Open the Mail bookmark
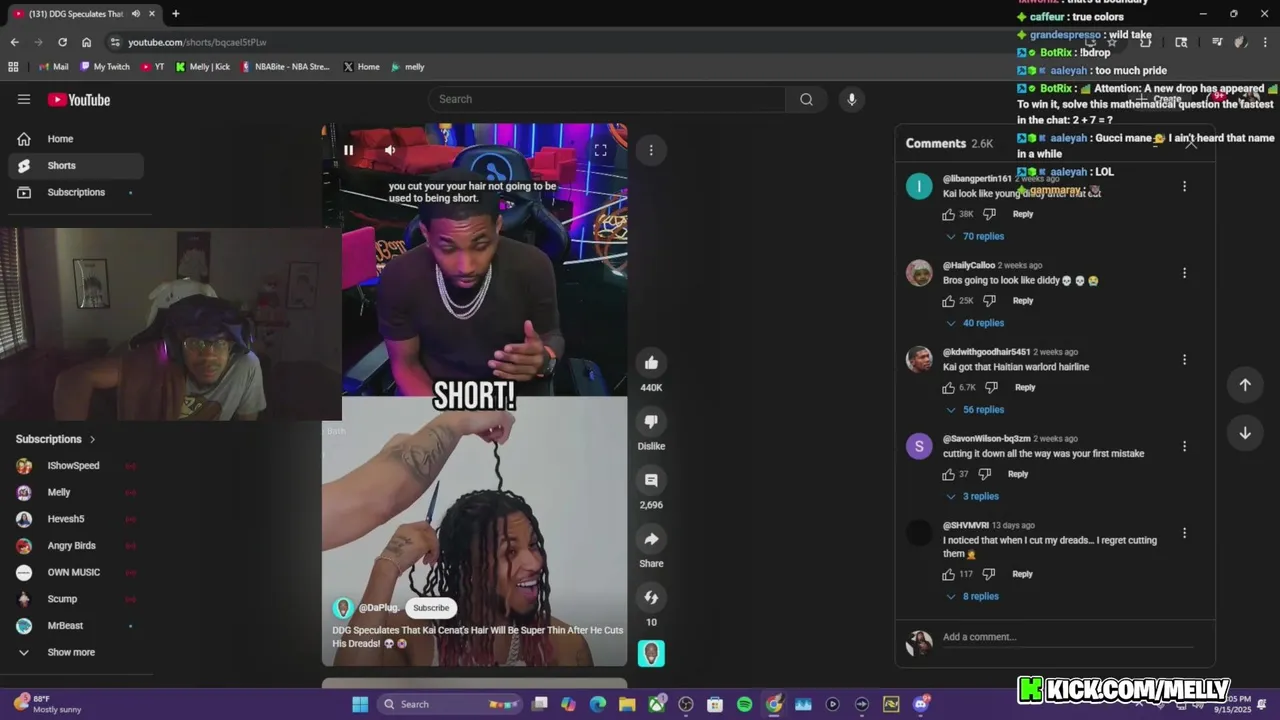Screen dimensions: 1280x720 [54, 67]
